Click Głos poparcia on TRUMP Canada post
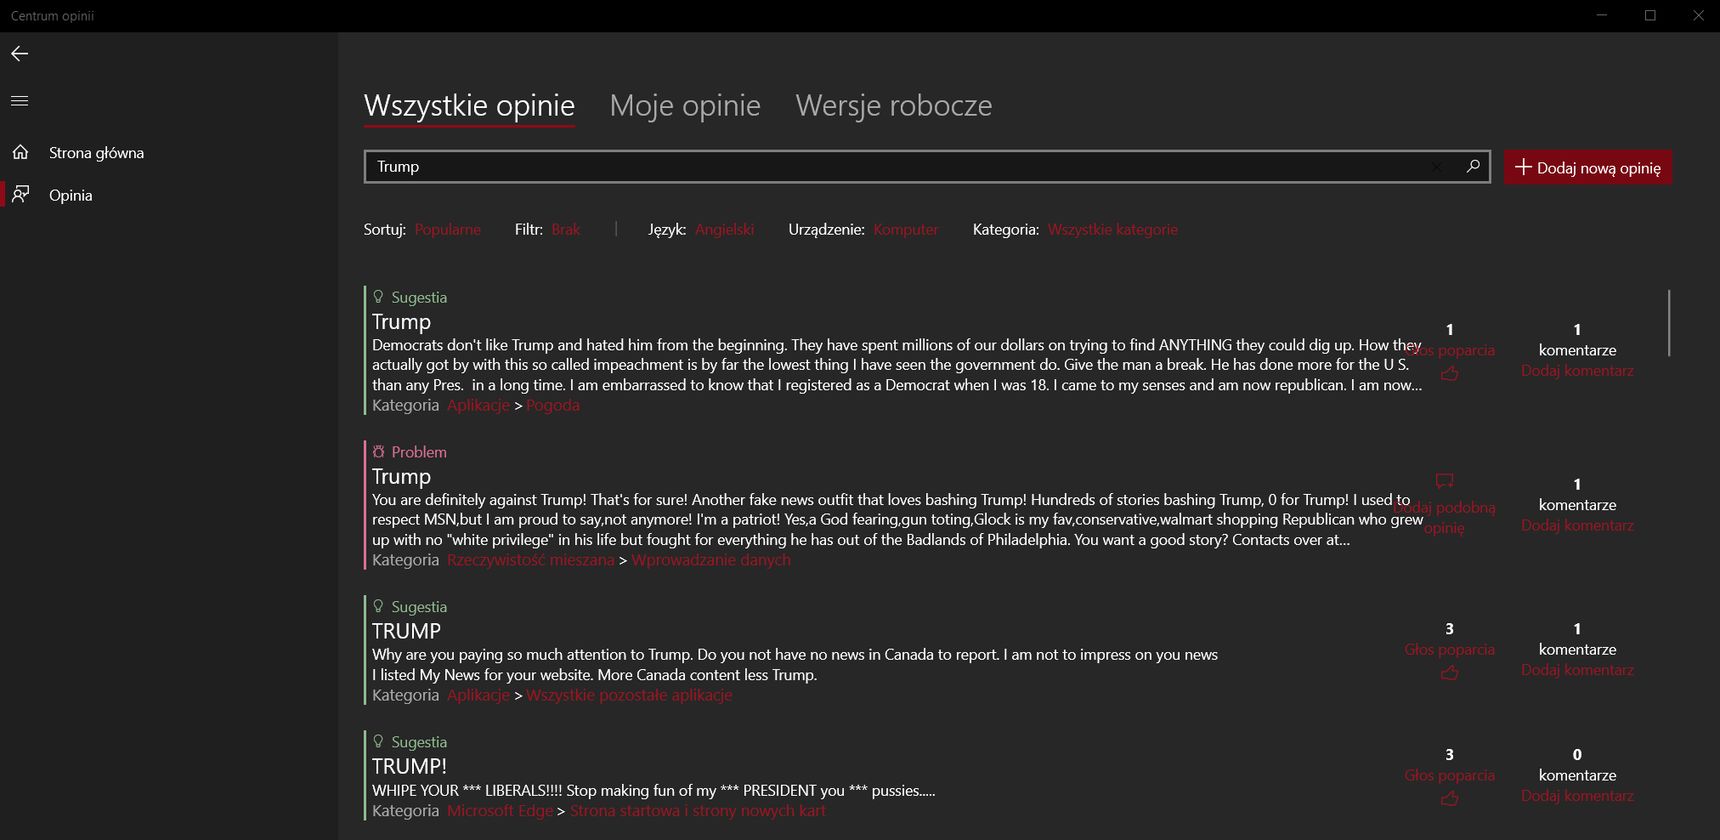The image size is (1720, 840). pyautogui.click(x=1449, y=649)
